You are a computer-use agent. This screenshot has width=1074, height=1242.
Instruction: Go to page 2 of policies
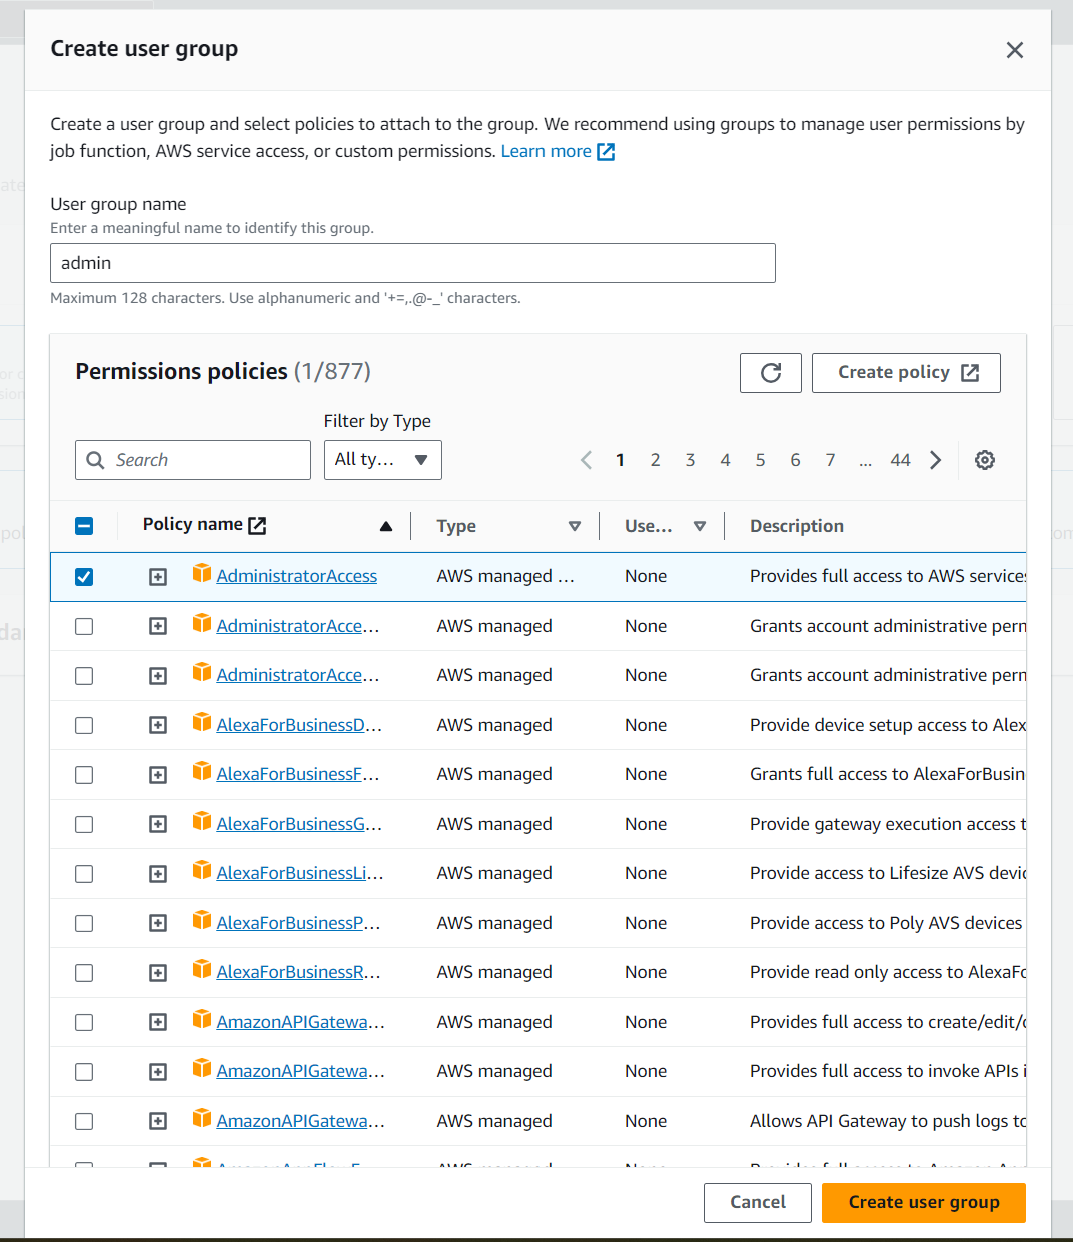(x=655, y=460)
